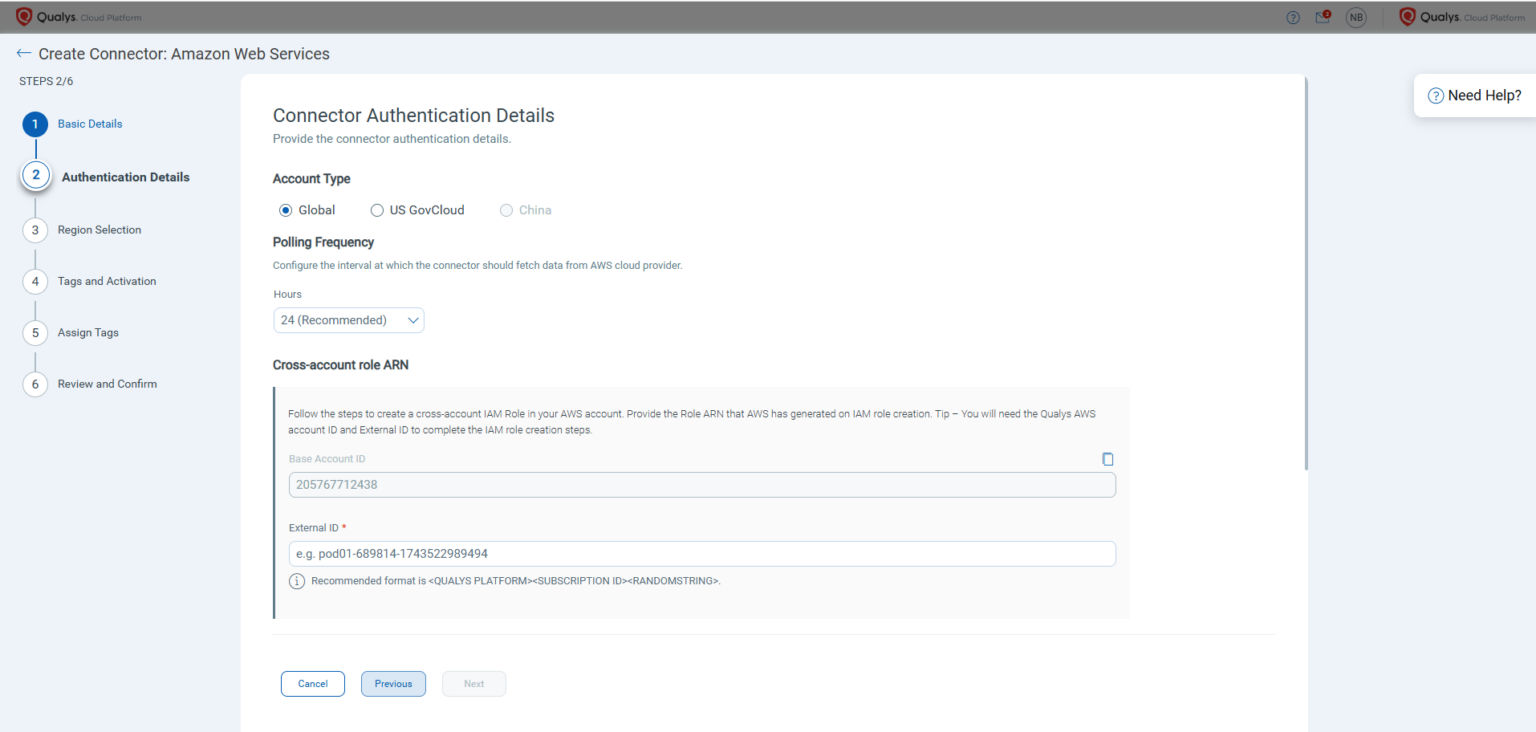Open the Hours polling frequency dropdown
The height and width of the screenshot is (732, 1536).
pyautogui.click(x=348, y=320)
